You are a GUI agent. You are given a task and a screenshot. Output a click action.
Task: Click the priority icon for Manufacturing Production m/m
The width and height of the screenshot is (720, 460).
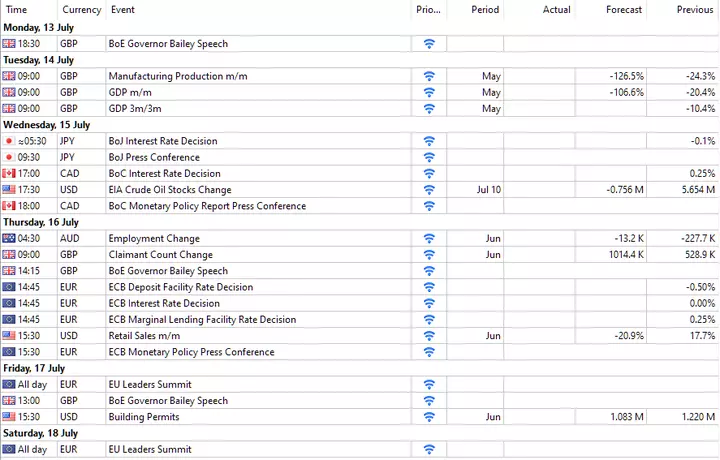429,76
